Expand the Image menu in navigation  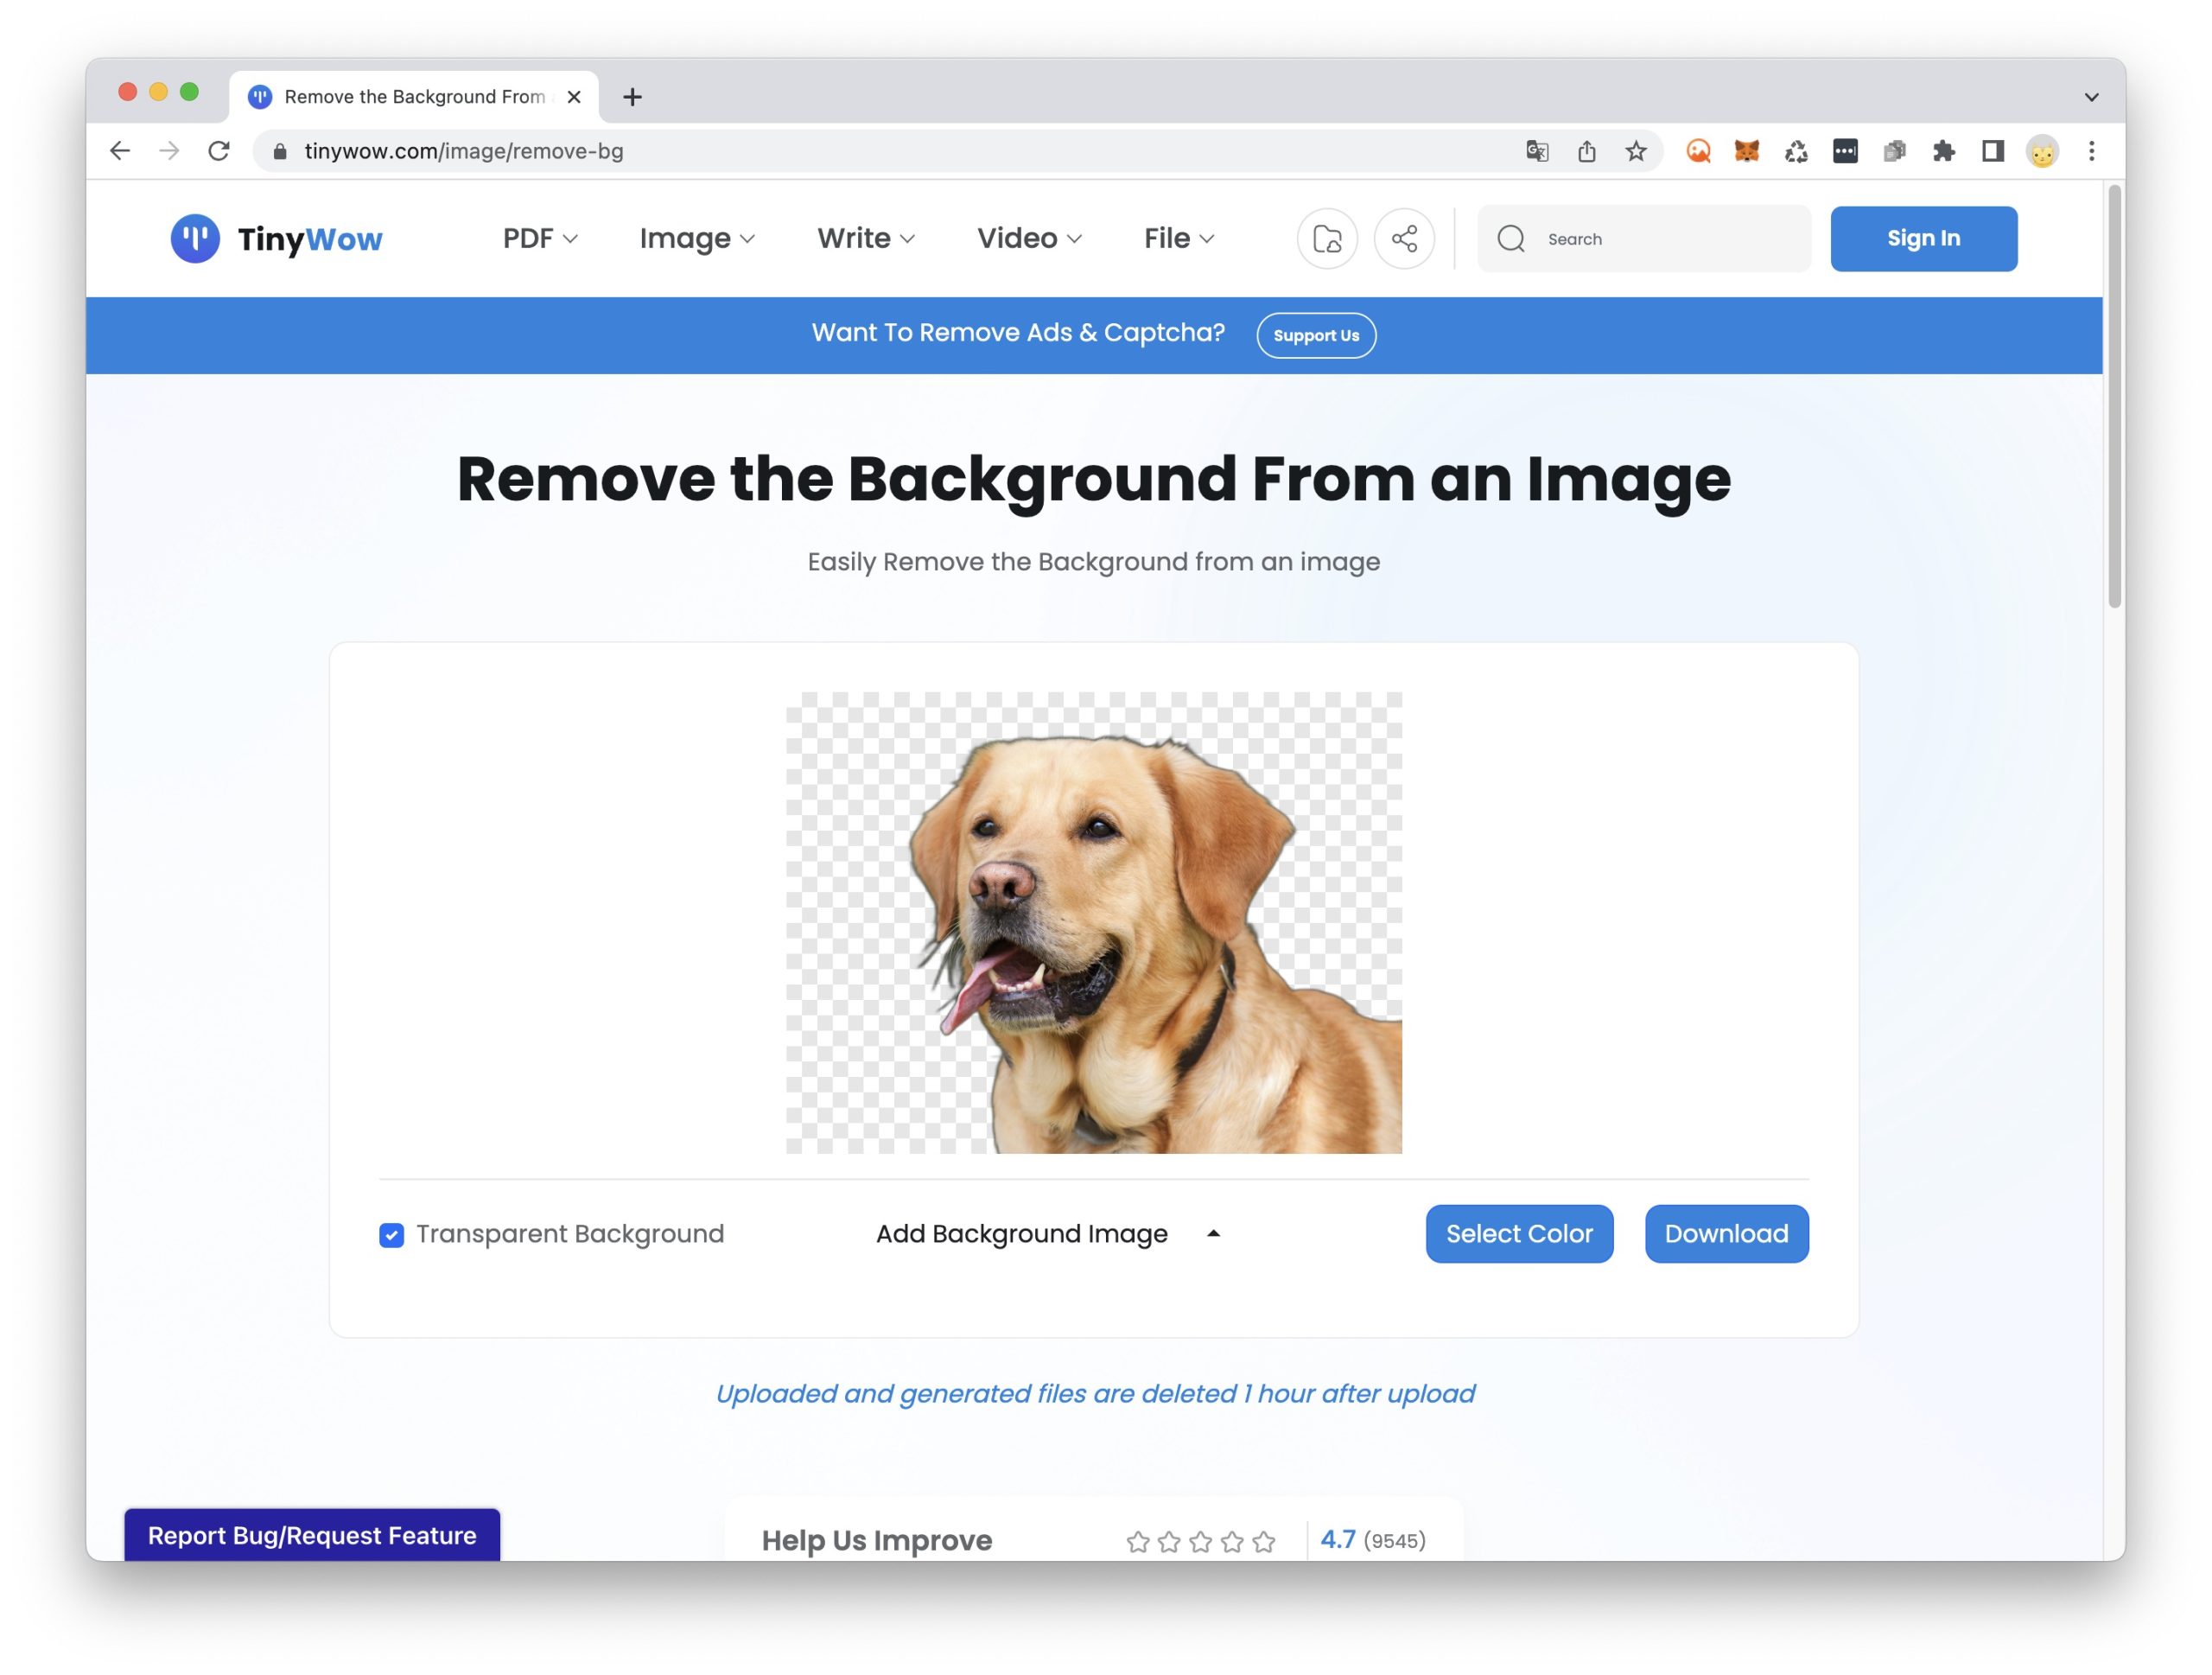pyautogui.click(x=697, y=238)
